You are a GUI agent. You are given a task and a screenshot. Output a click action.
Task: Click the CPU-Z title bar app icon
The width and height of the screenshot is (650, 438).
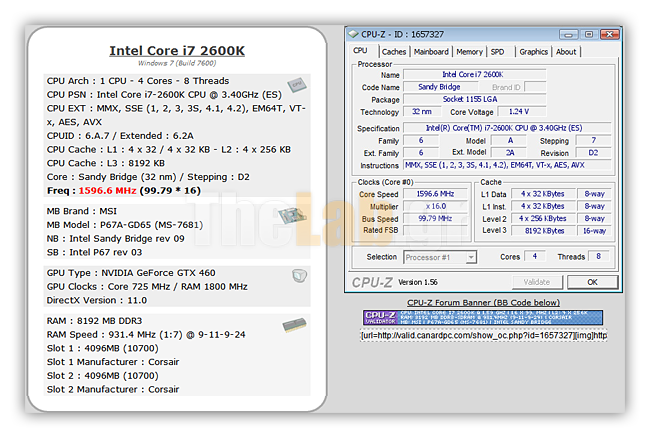click(x=353, y=34)
